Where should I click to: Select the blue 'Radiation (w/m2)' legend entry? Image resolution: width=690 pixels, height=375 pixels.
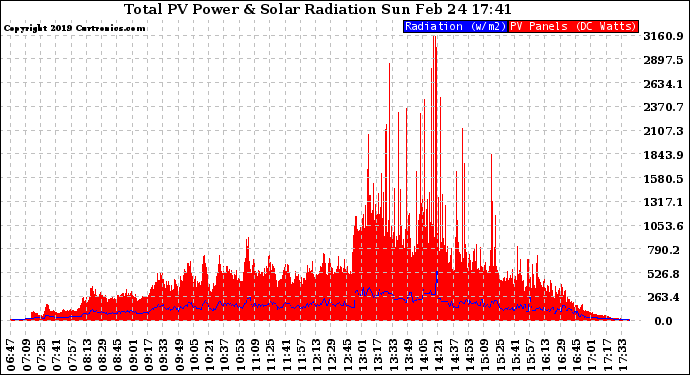[455, 26]
